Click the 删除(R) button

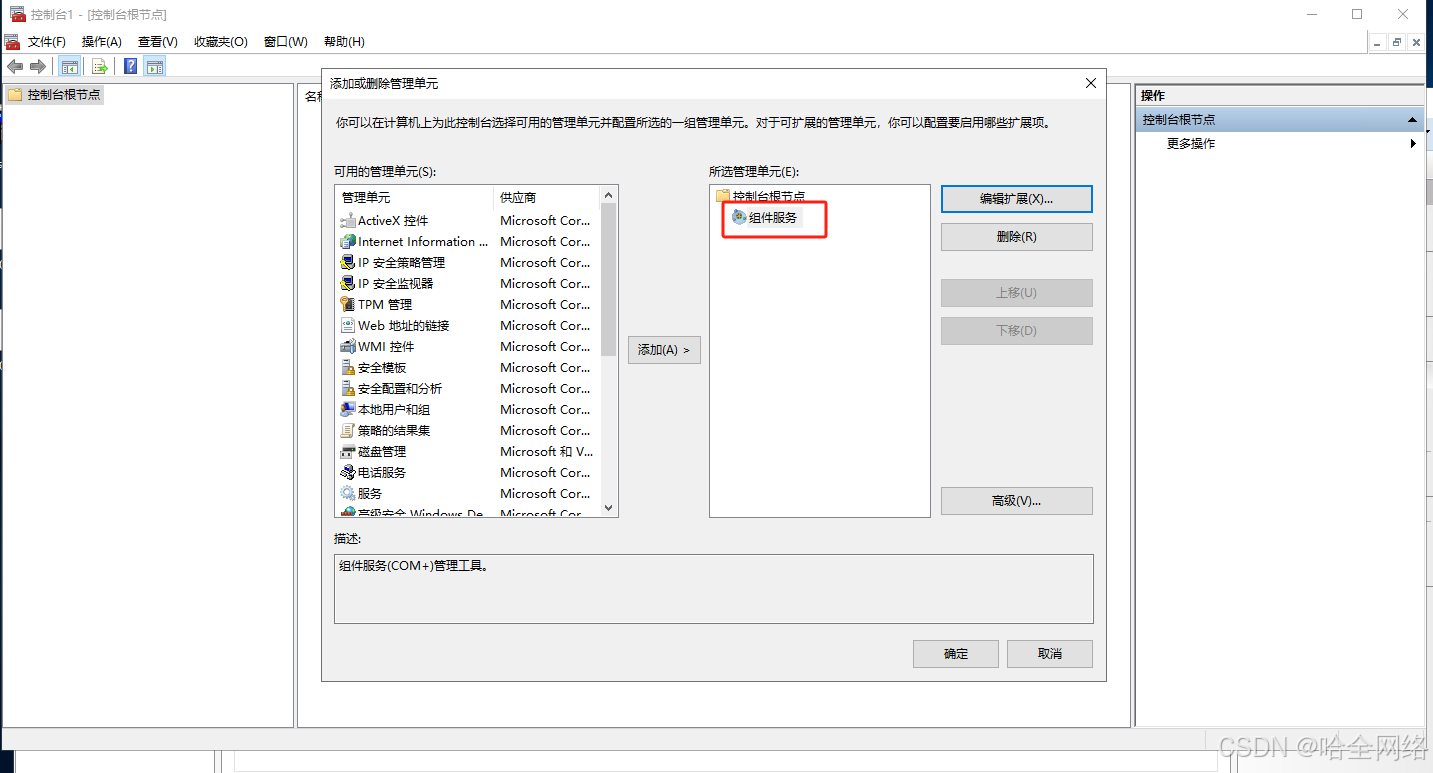click(1017, 237)
